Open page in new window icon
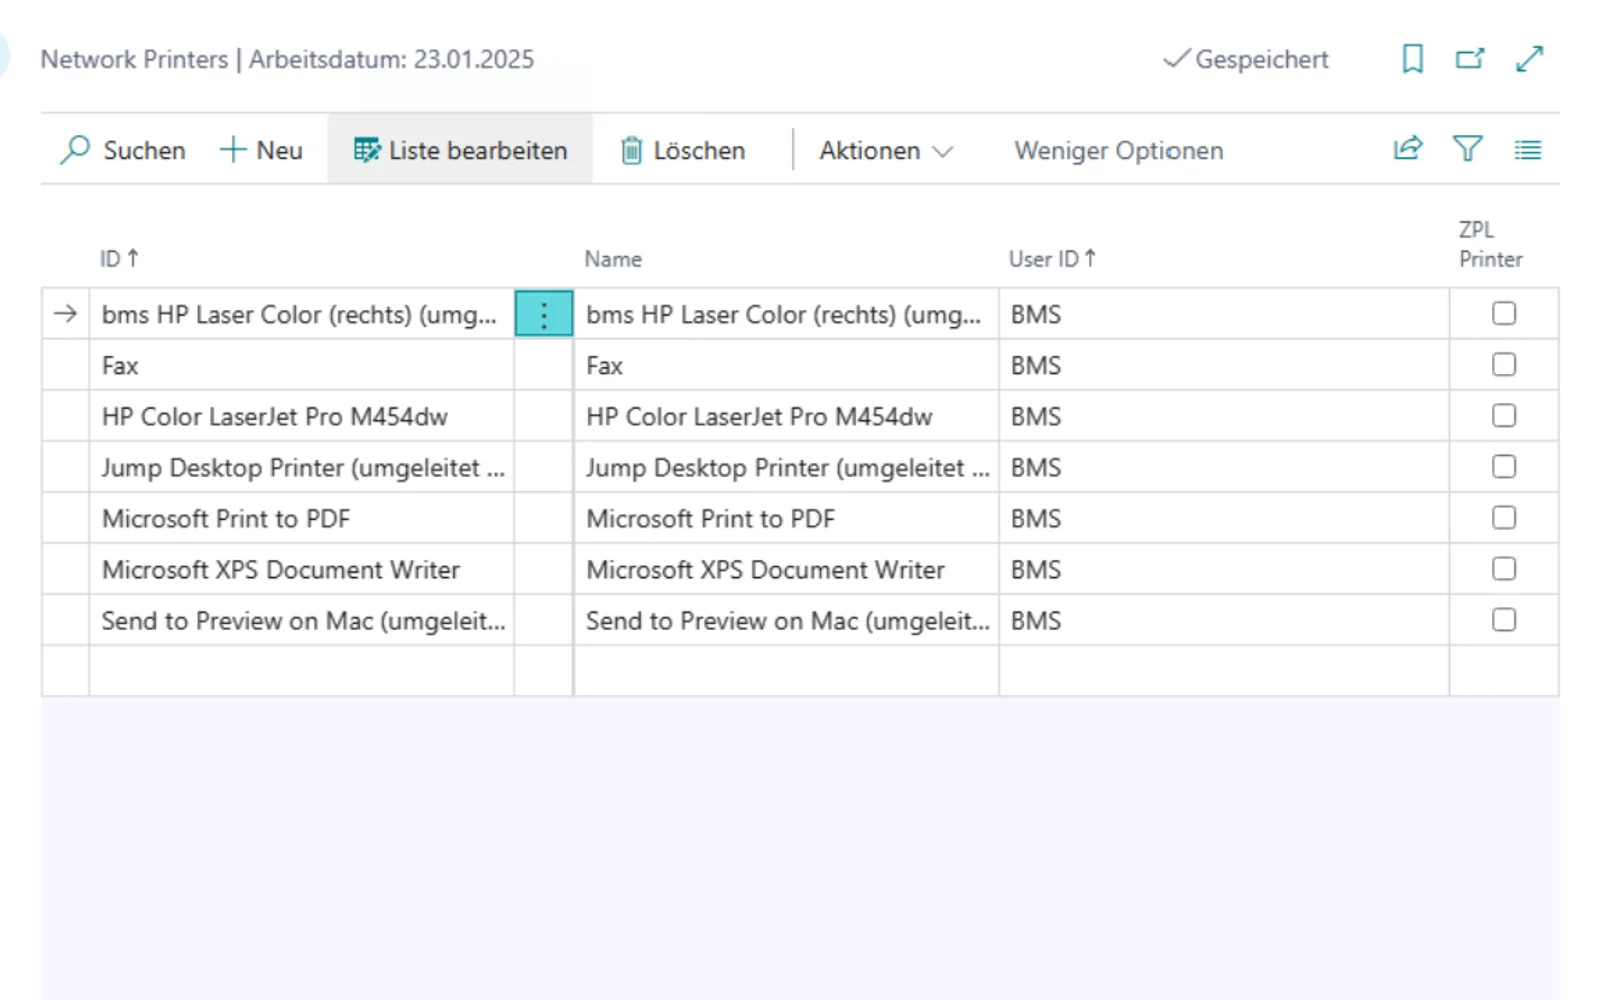This screenshot has width=1600, height=1000. pyautogui.click(x=1470, y=59)
